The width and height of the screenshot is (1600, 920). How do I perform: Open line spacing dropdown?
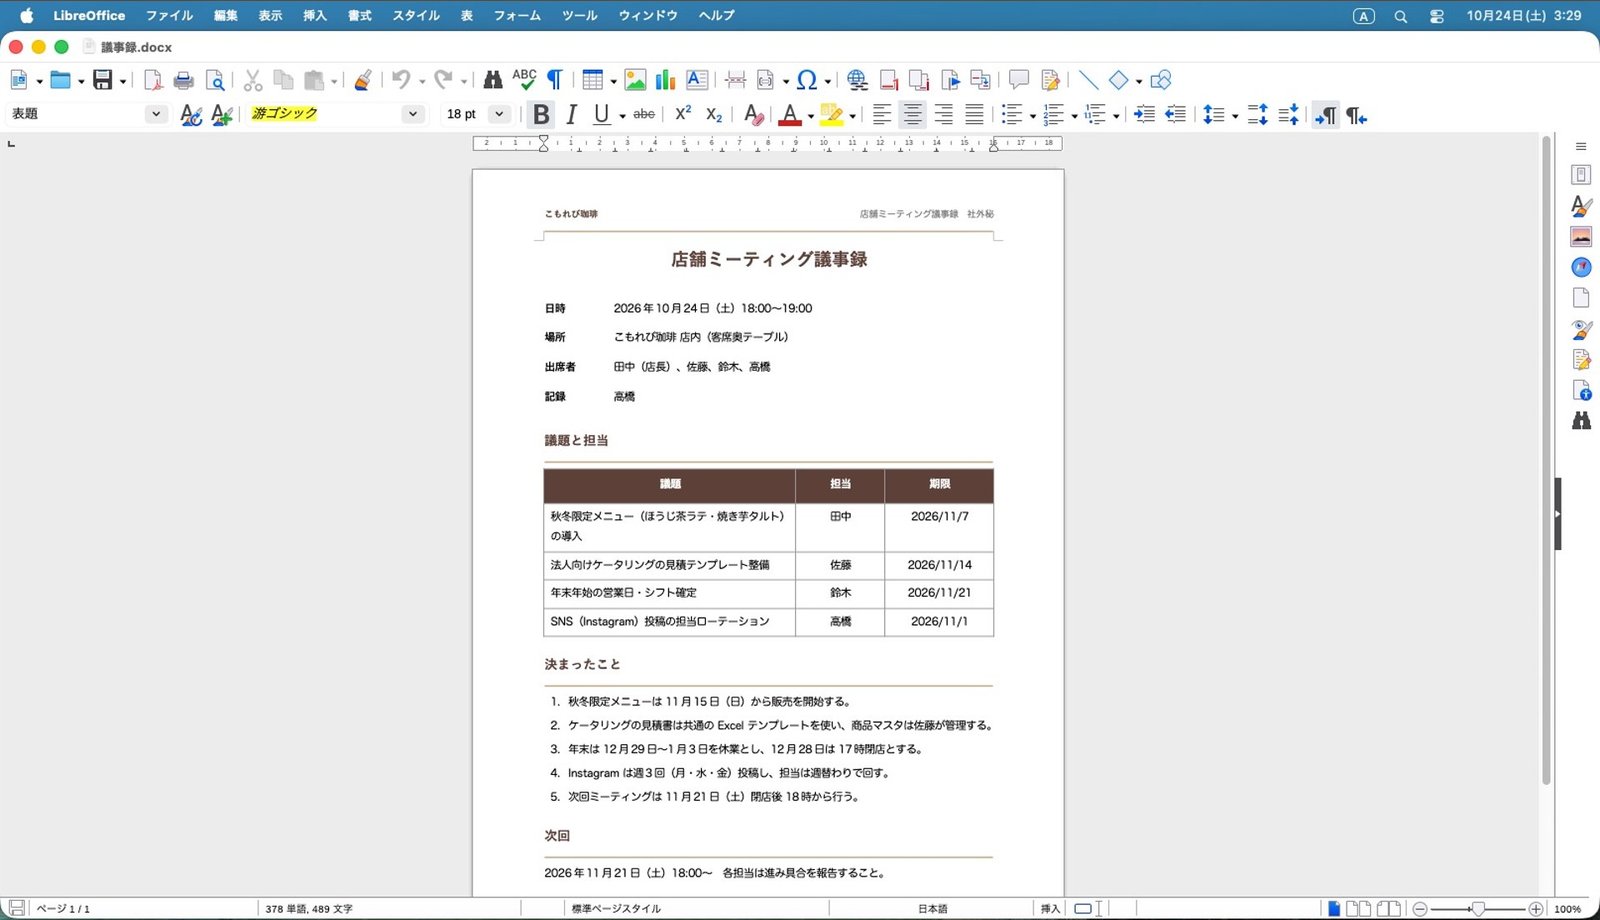click(1235, 116)
